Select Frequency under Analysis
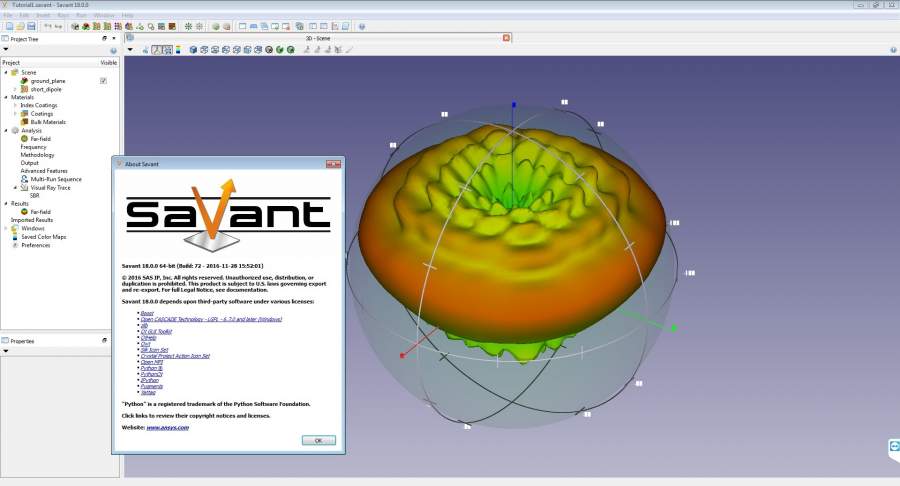 33,147
